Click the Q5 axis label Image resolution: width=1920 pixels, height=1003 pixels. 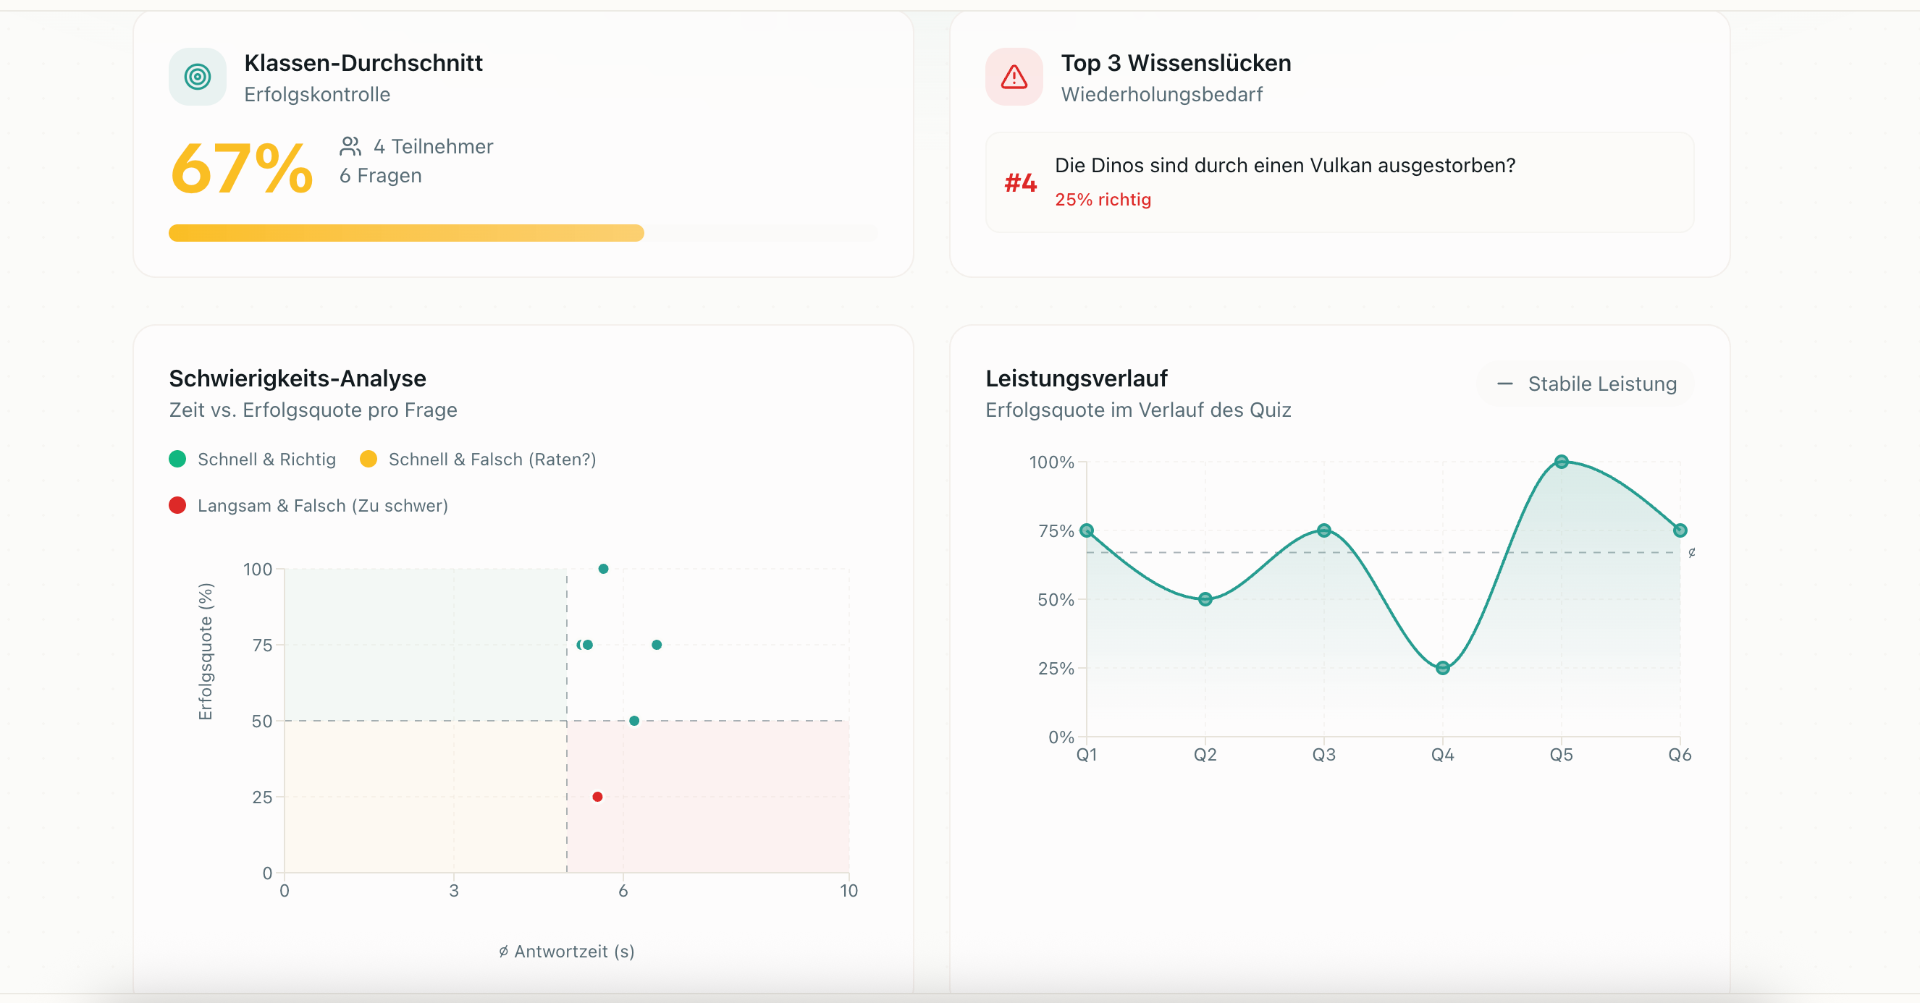(x=1562, y=755)
